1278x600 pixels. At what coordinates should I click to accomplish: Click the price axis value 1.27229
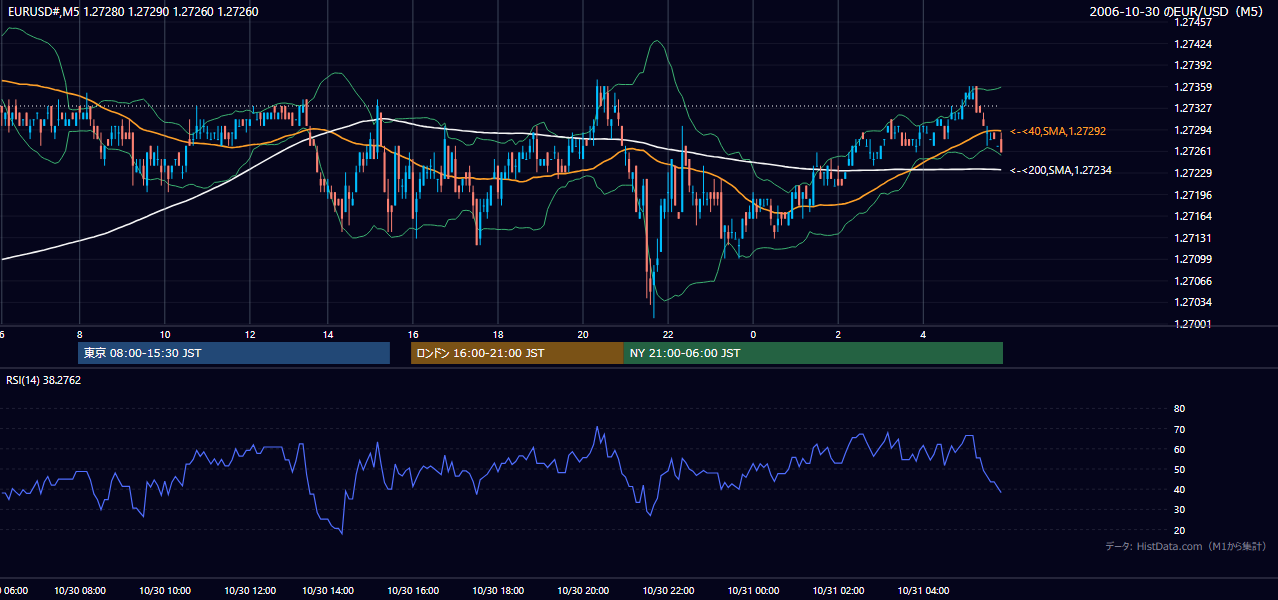(x=1192, y=173)
